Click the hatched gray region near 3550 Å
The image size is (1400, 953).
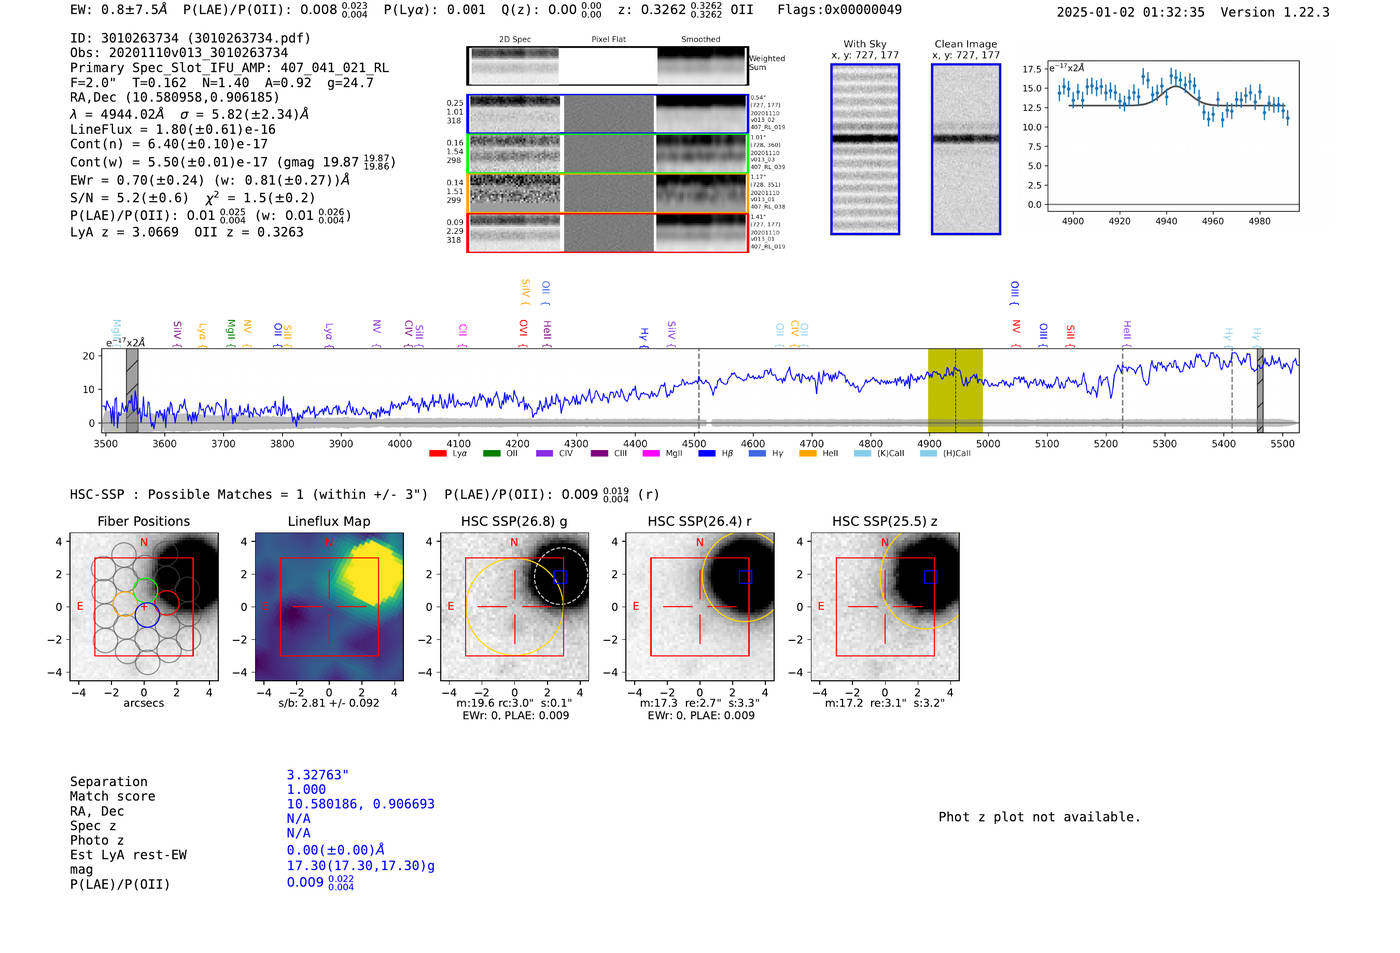[x=132, y=390]
